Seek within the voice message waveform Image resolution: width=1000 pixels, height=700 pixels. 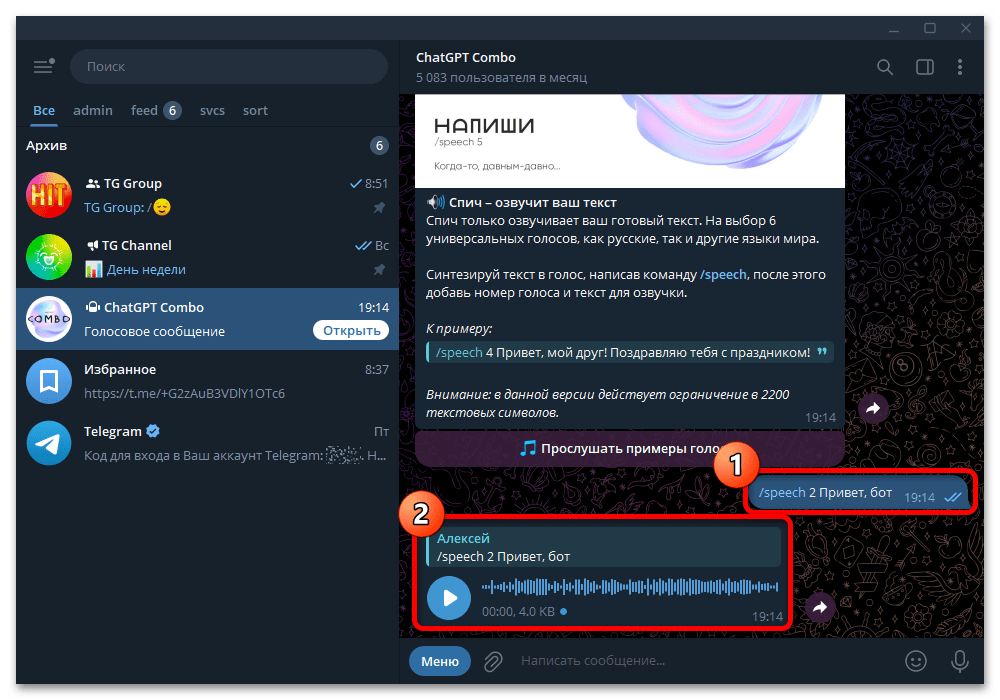pos(629,587)
